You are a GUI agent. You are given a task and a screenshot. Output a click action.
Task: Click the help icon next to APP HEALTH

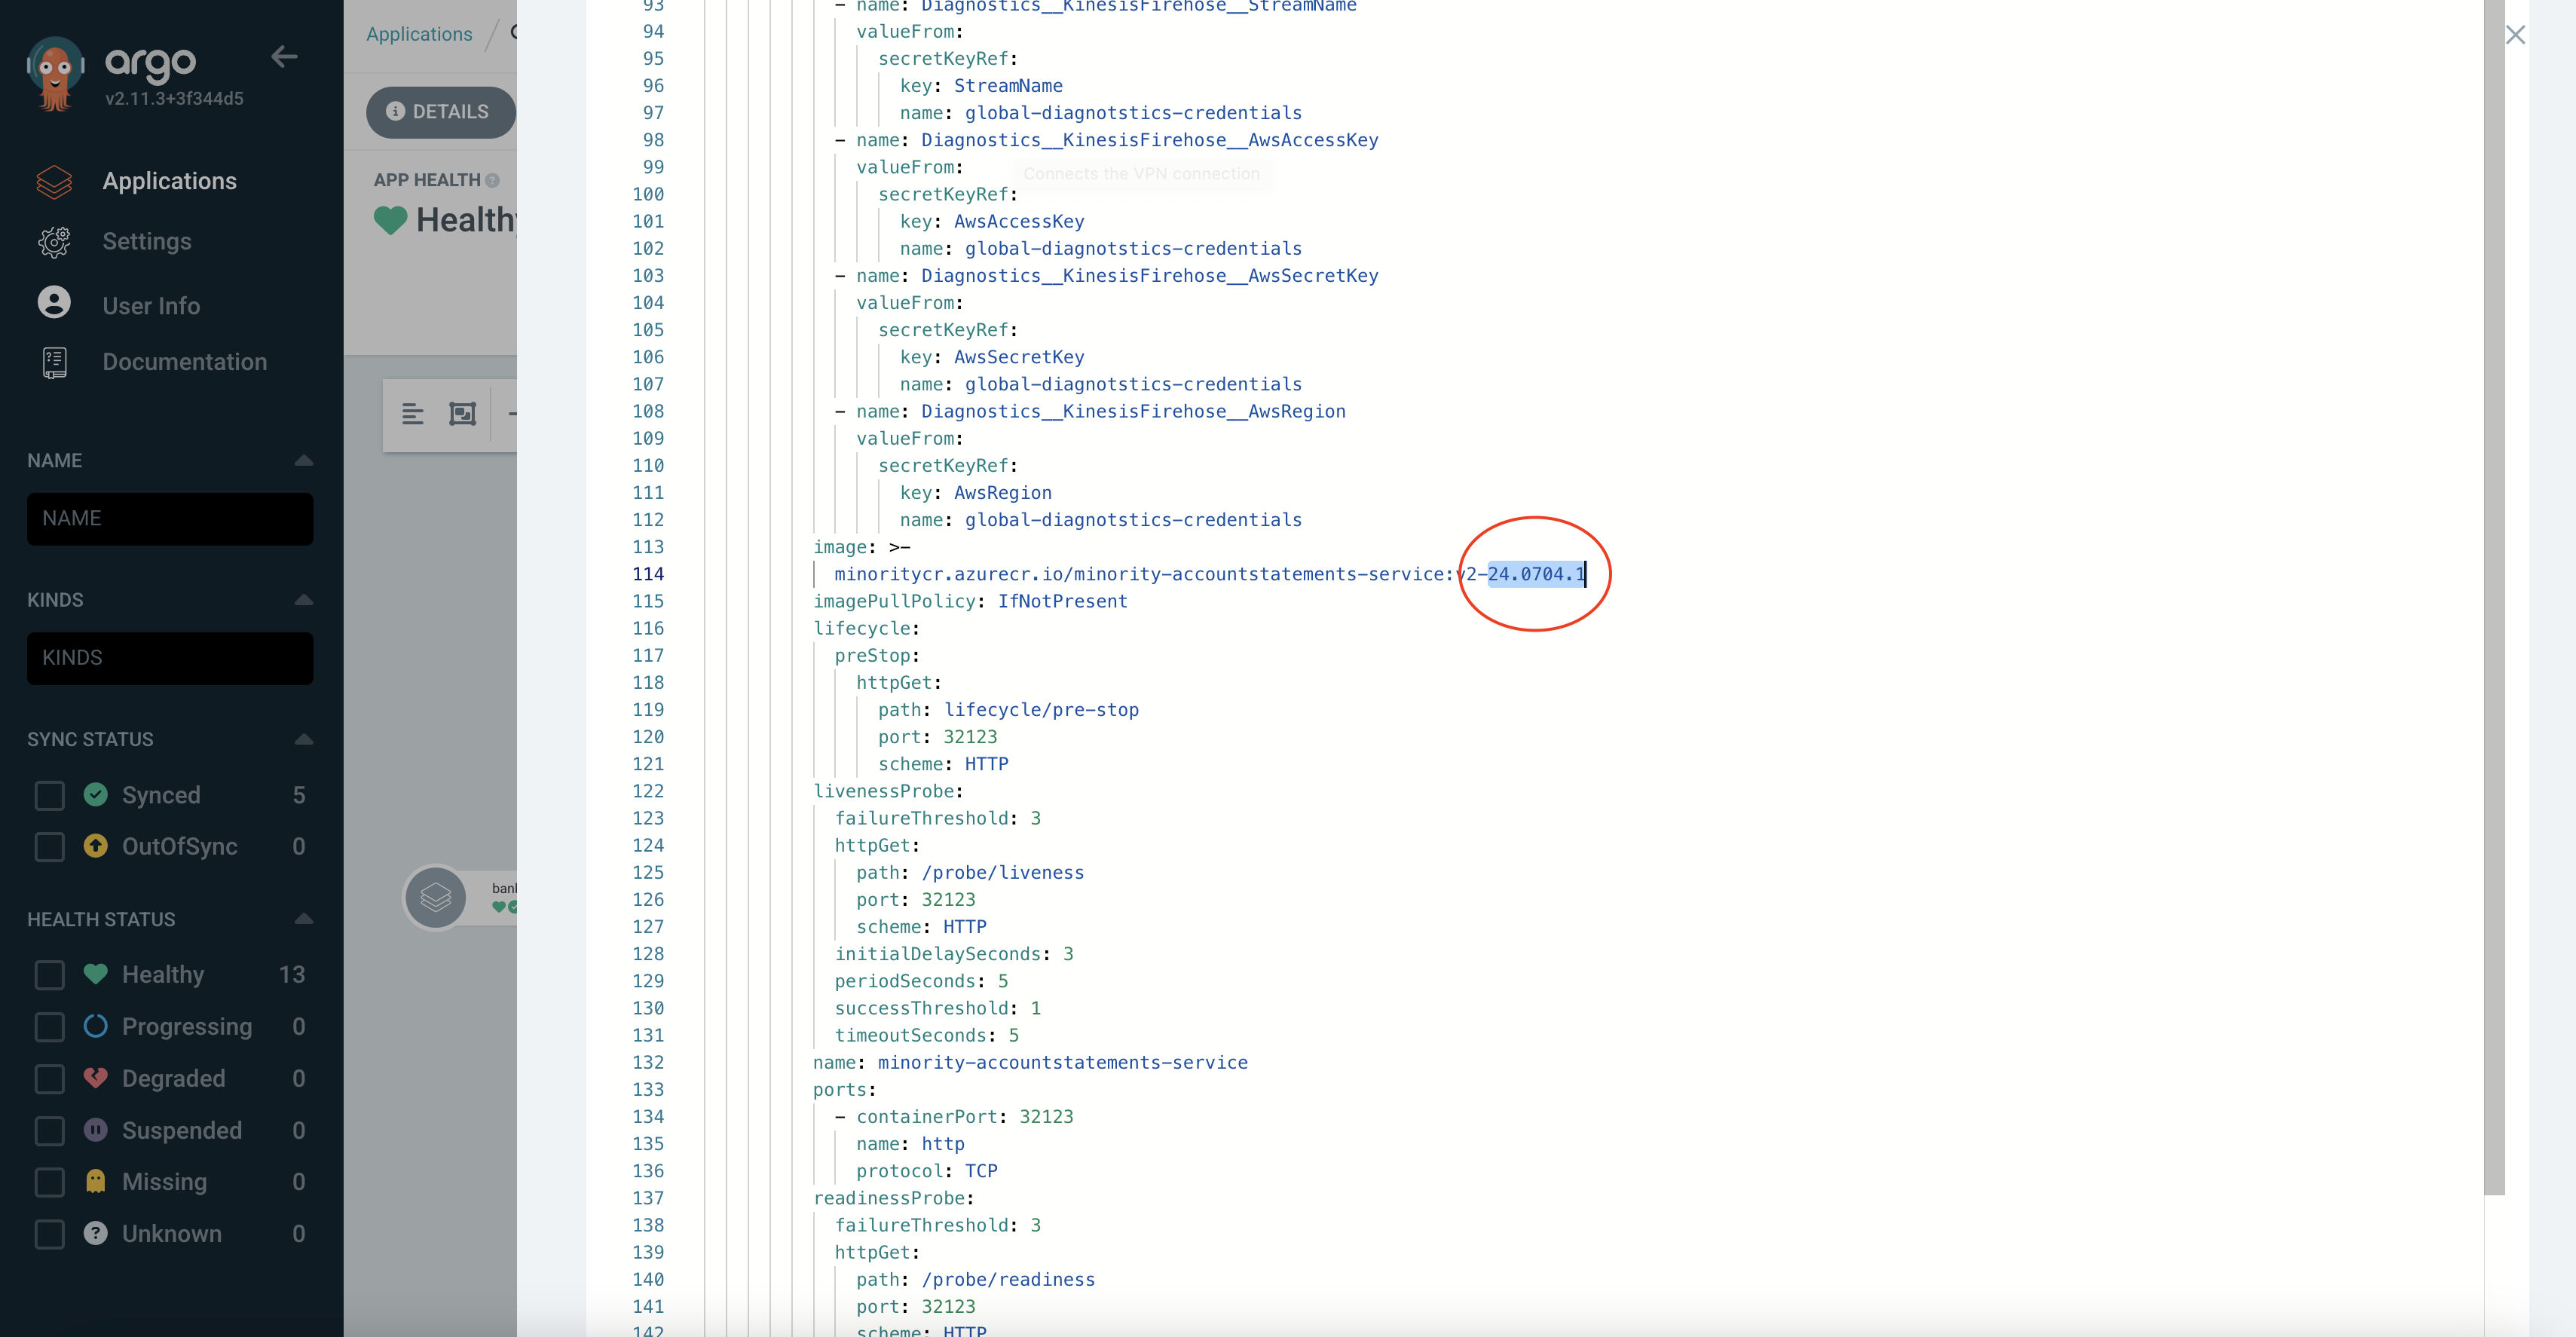[x=493, y=179]
